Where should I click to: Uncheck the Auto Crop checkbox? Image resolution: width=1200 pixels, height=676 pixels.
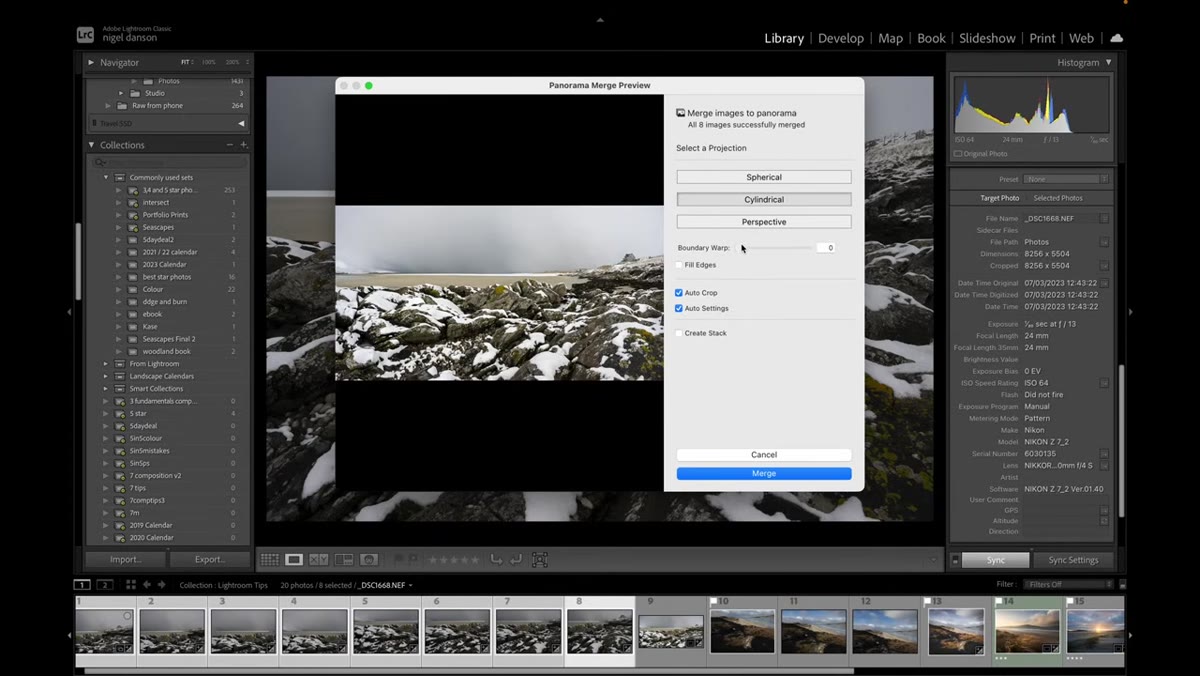(x=679, y=293)
